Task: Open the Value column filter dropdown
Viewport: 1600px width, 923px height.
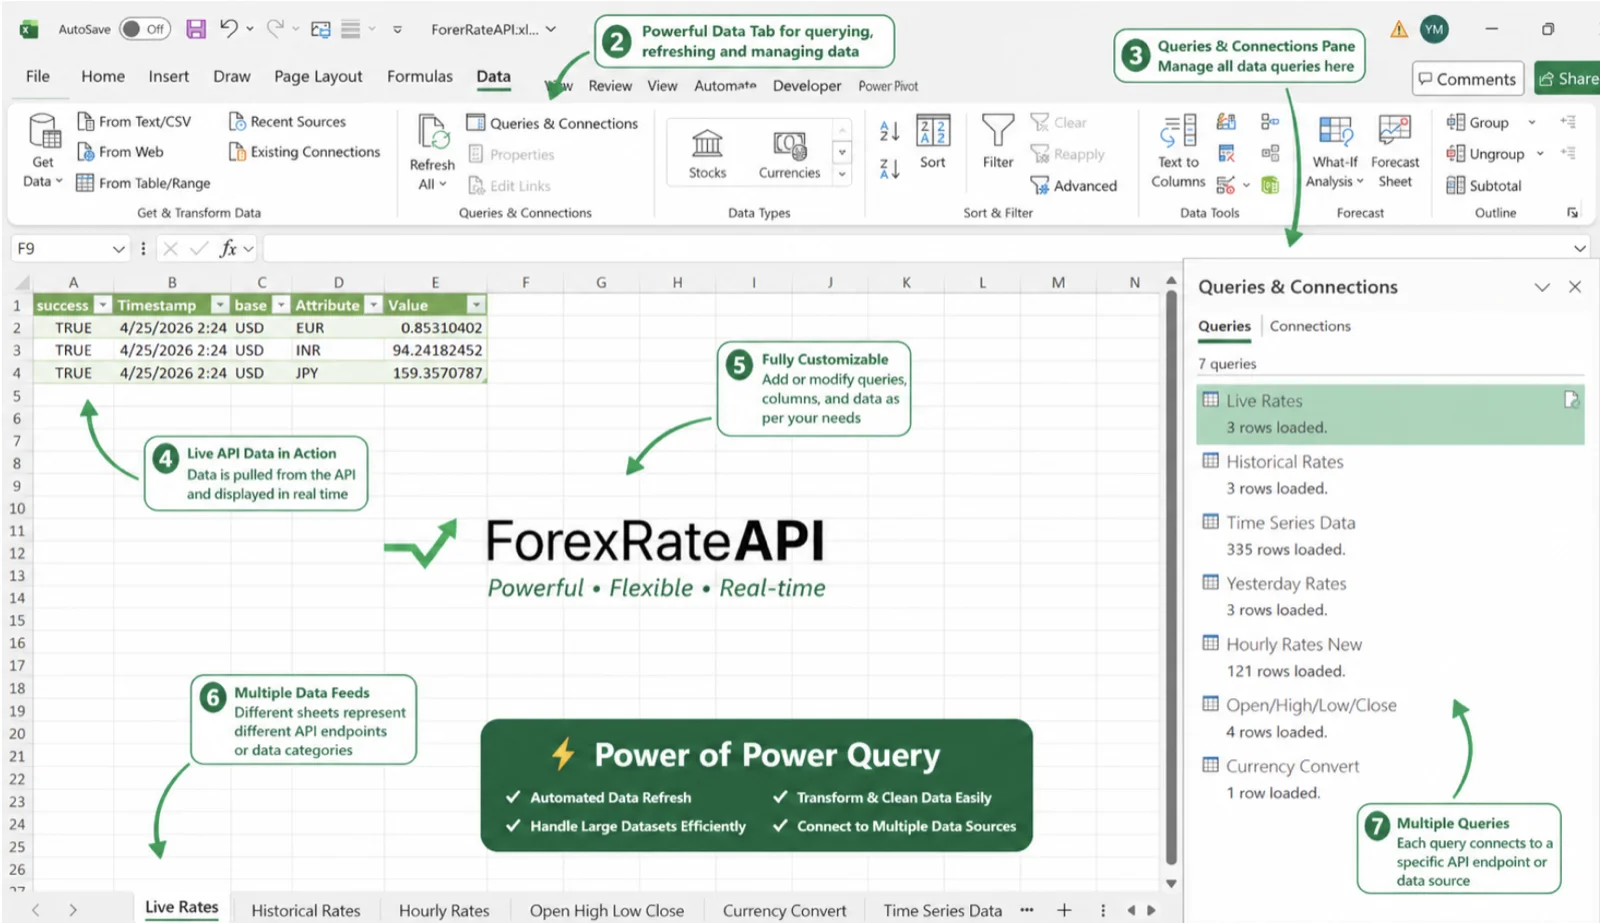Action: (476, 305)
